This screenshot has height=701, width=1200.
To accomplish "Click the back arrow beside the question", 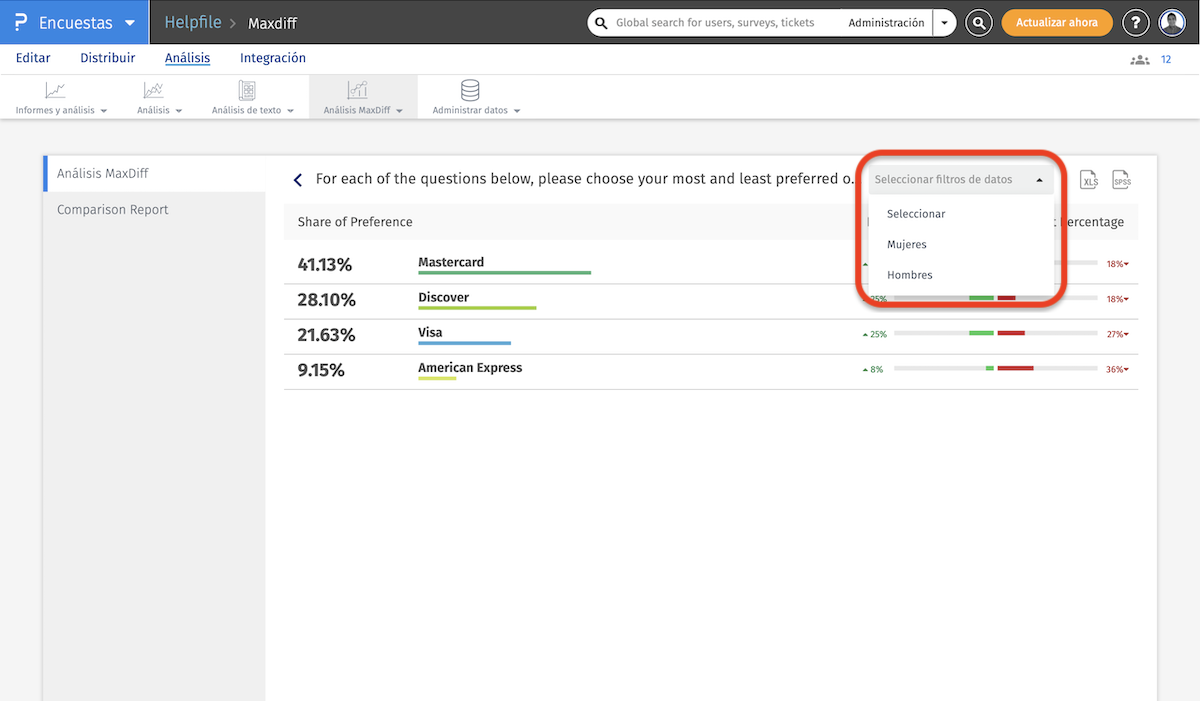I will click(298, 180).
